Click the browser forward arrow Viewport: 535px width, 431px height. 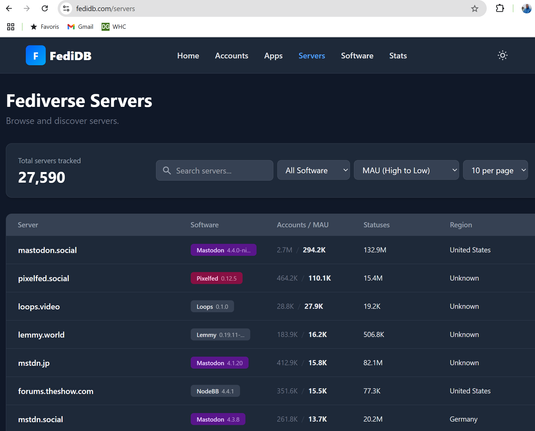coord(27,9)
